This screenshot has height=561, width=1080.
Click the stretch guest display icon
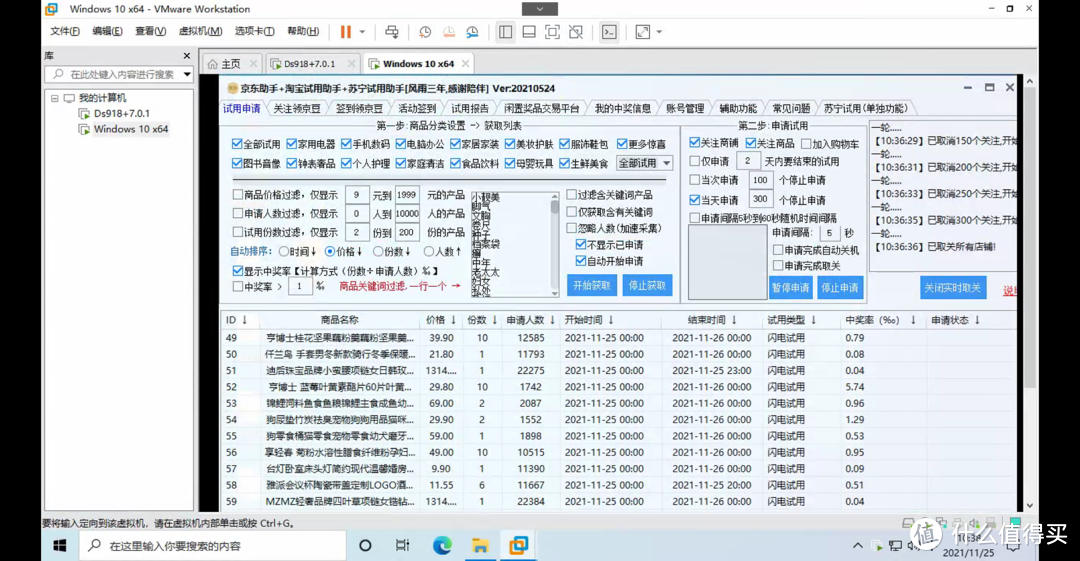point(643,32)
